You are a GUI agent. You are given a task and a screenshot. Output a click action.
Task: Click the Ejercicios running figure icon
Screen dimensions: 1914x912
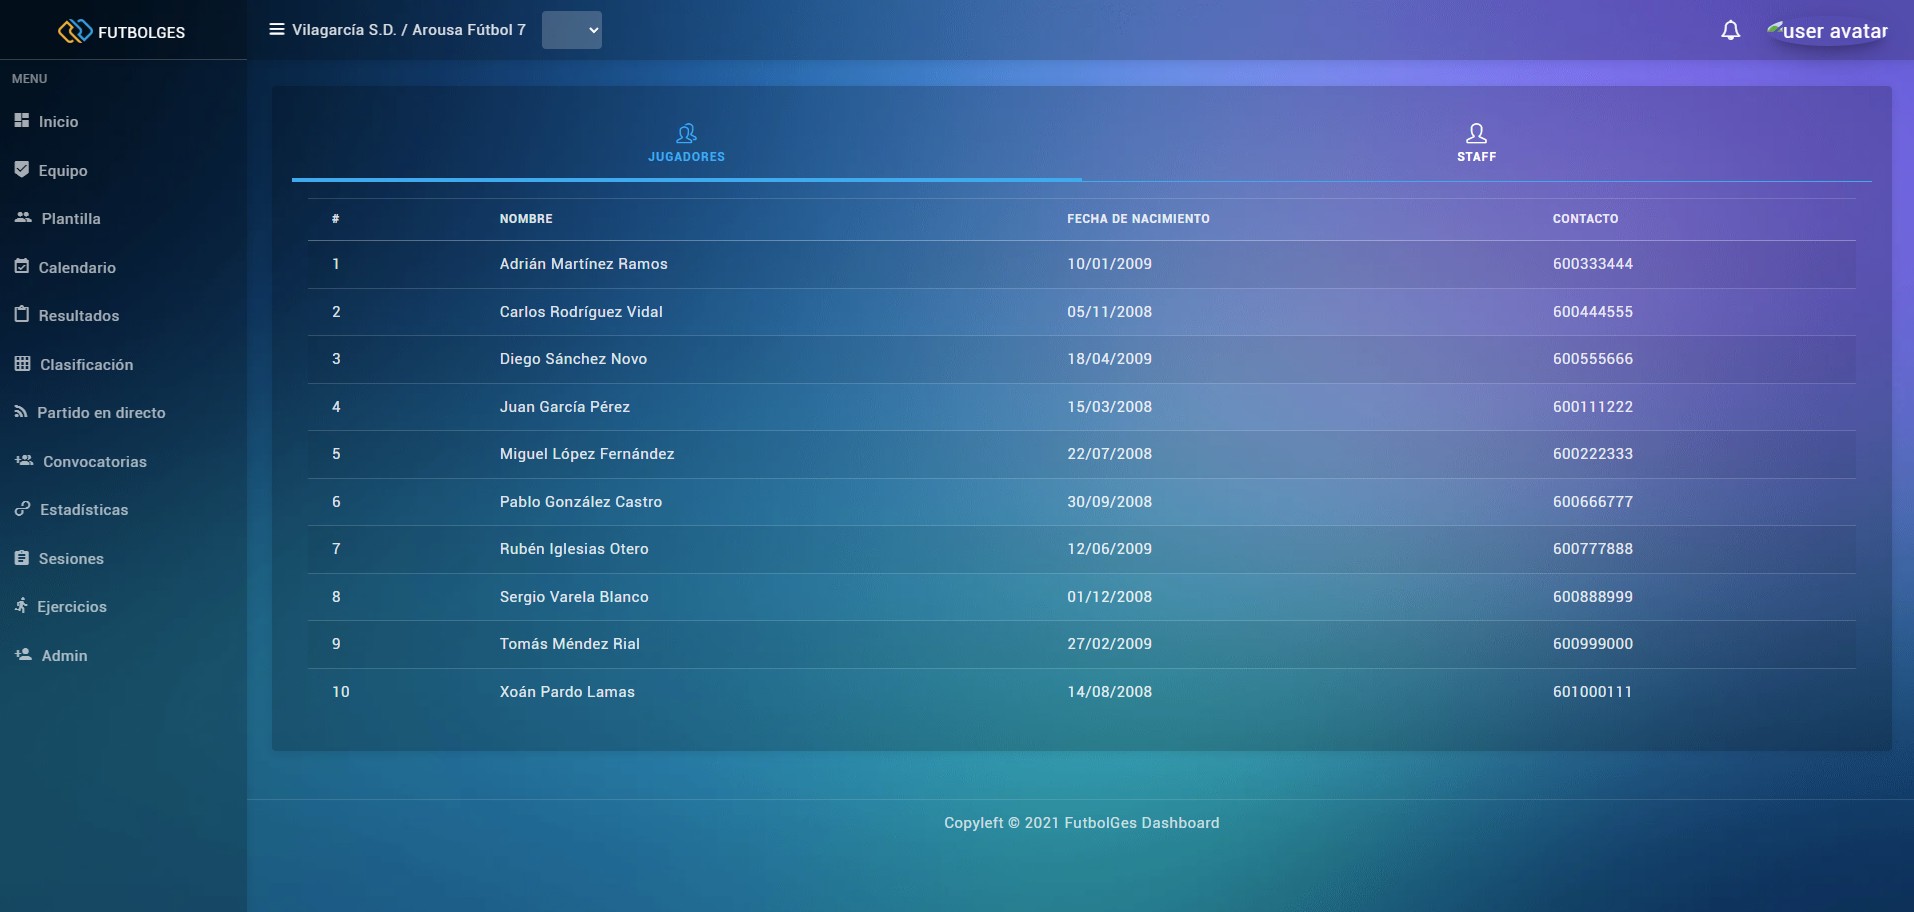tap(21, 606)
